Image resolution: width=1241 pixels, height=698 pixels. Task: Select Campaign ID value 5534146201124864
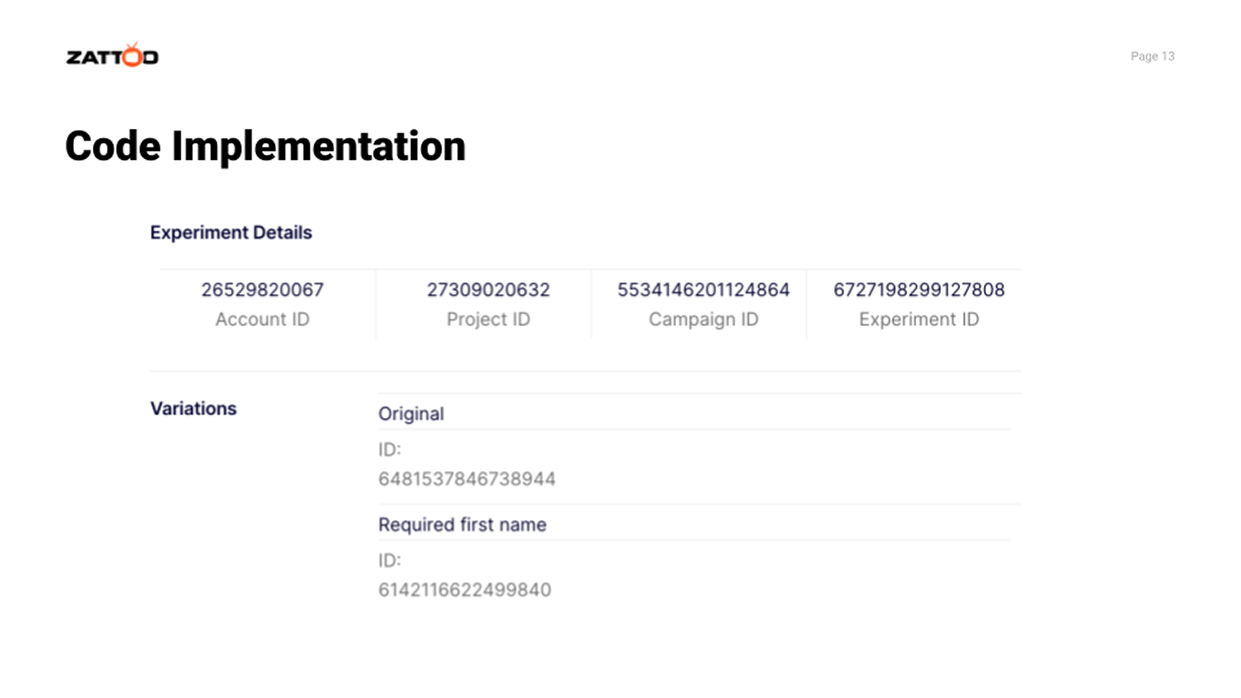pyautogui.click(x=703, y=290)
